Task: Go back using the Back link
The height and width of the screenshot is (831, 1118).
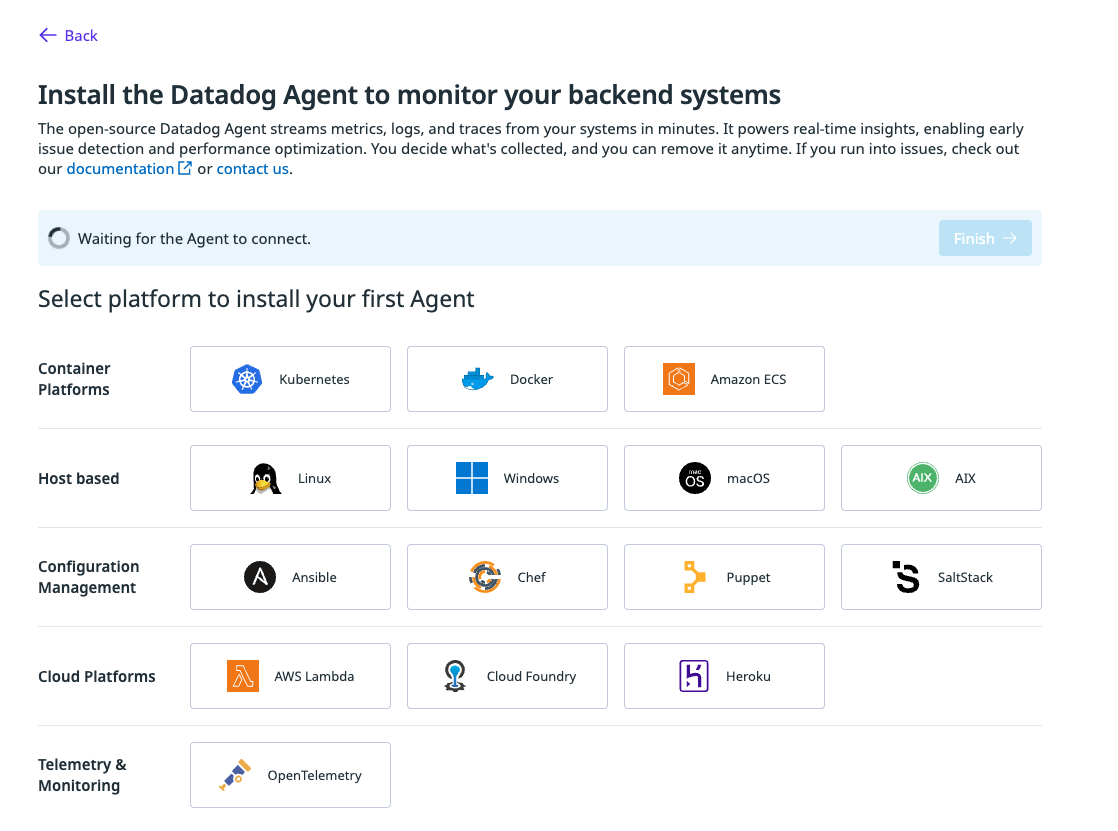Action: click(x=68, y=35)
